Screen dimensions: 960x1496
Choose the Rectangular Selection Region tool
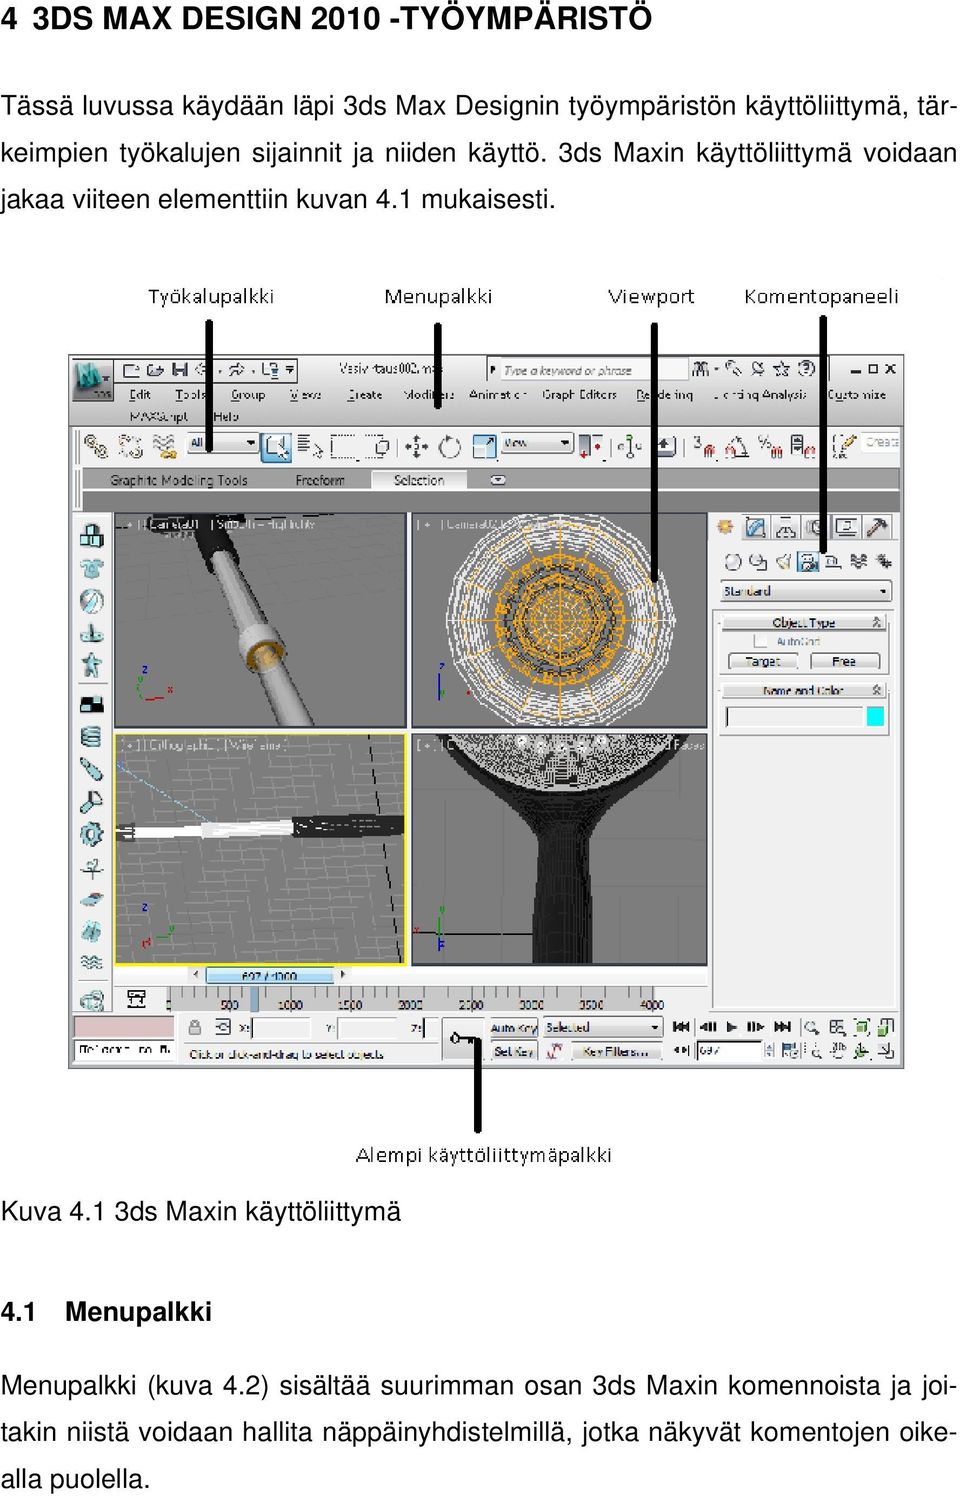[343, 446]
